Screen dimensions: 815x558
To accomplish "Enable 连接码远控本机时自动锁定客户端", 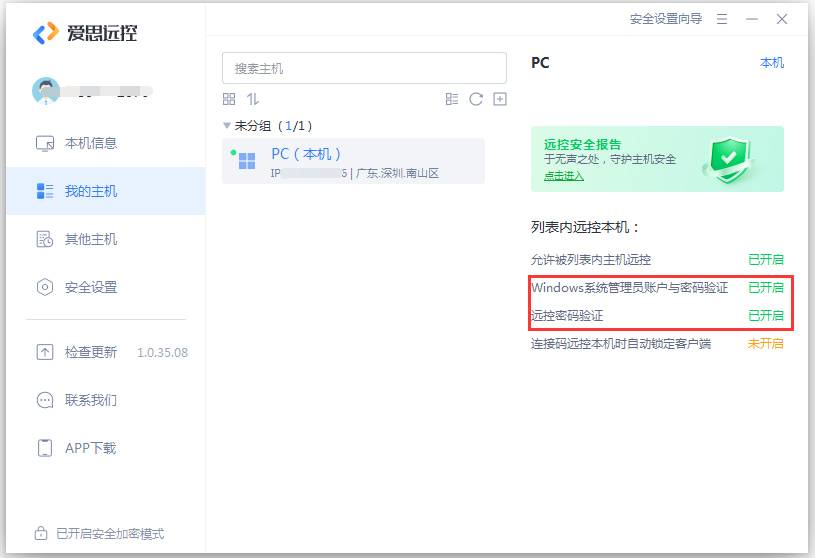I will click(765, 343).
